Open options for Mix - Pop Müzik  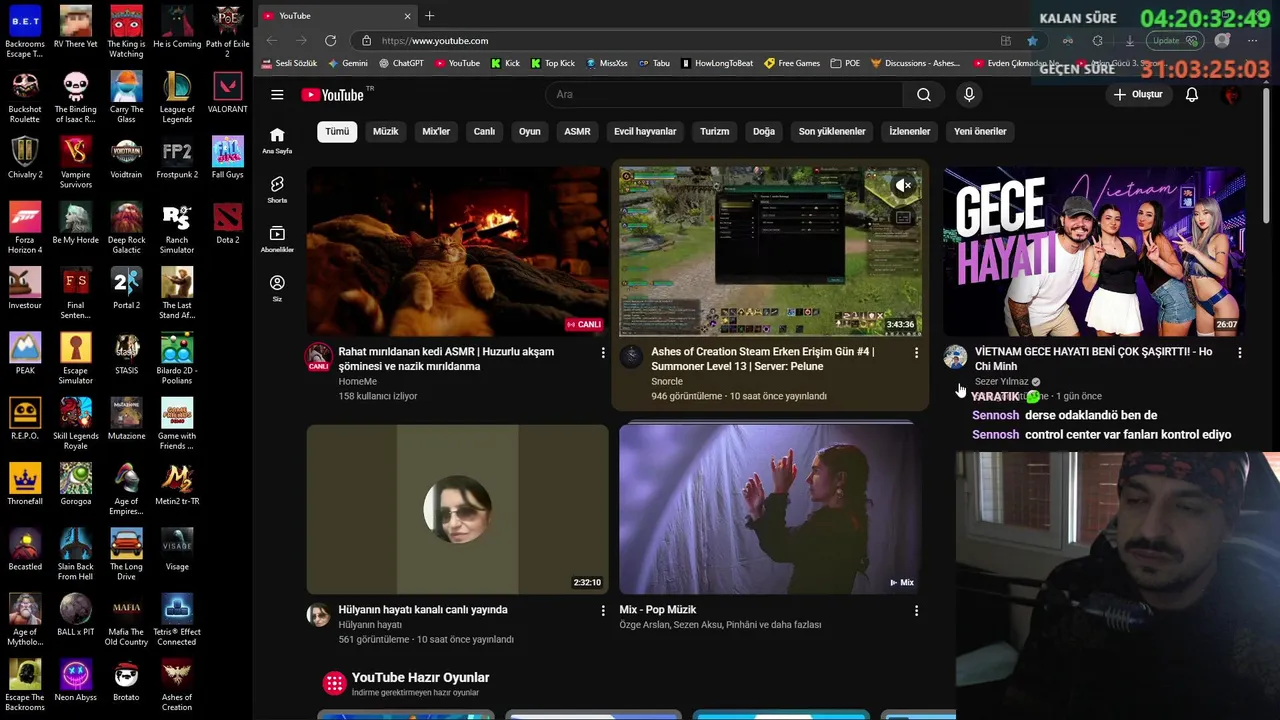(x=916, y=611)
